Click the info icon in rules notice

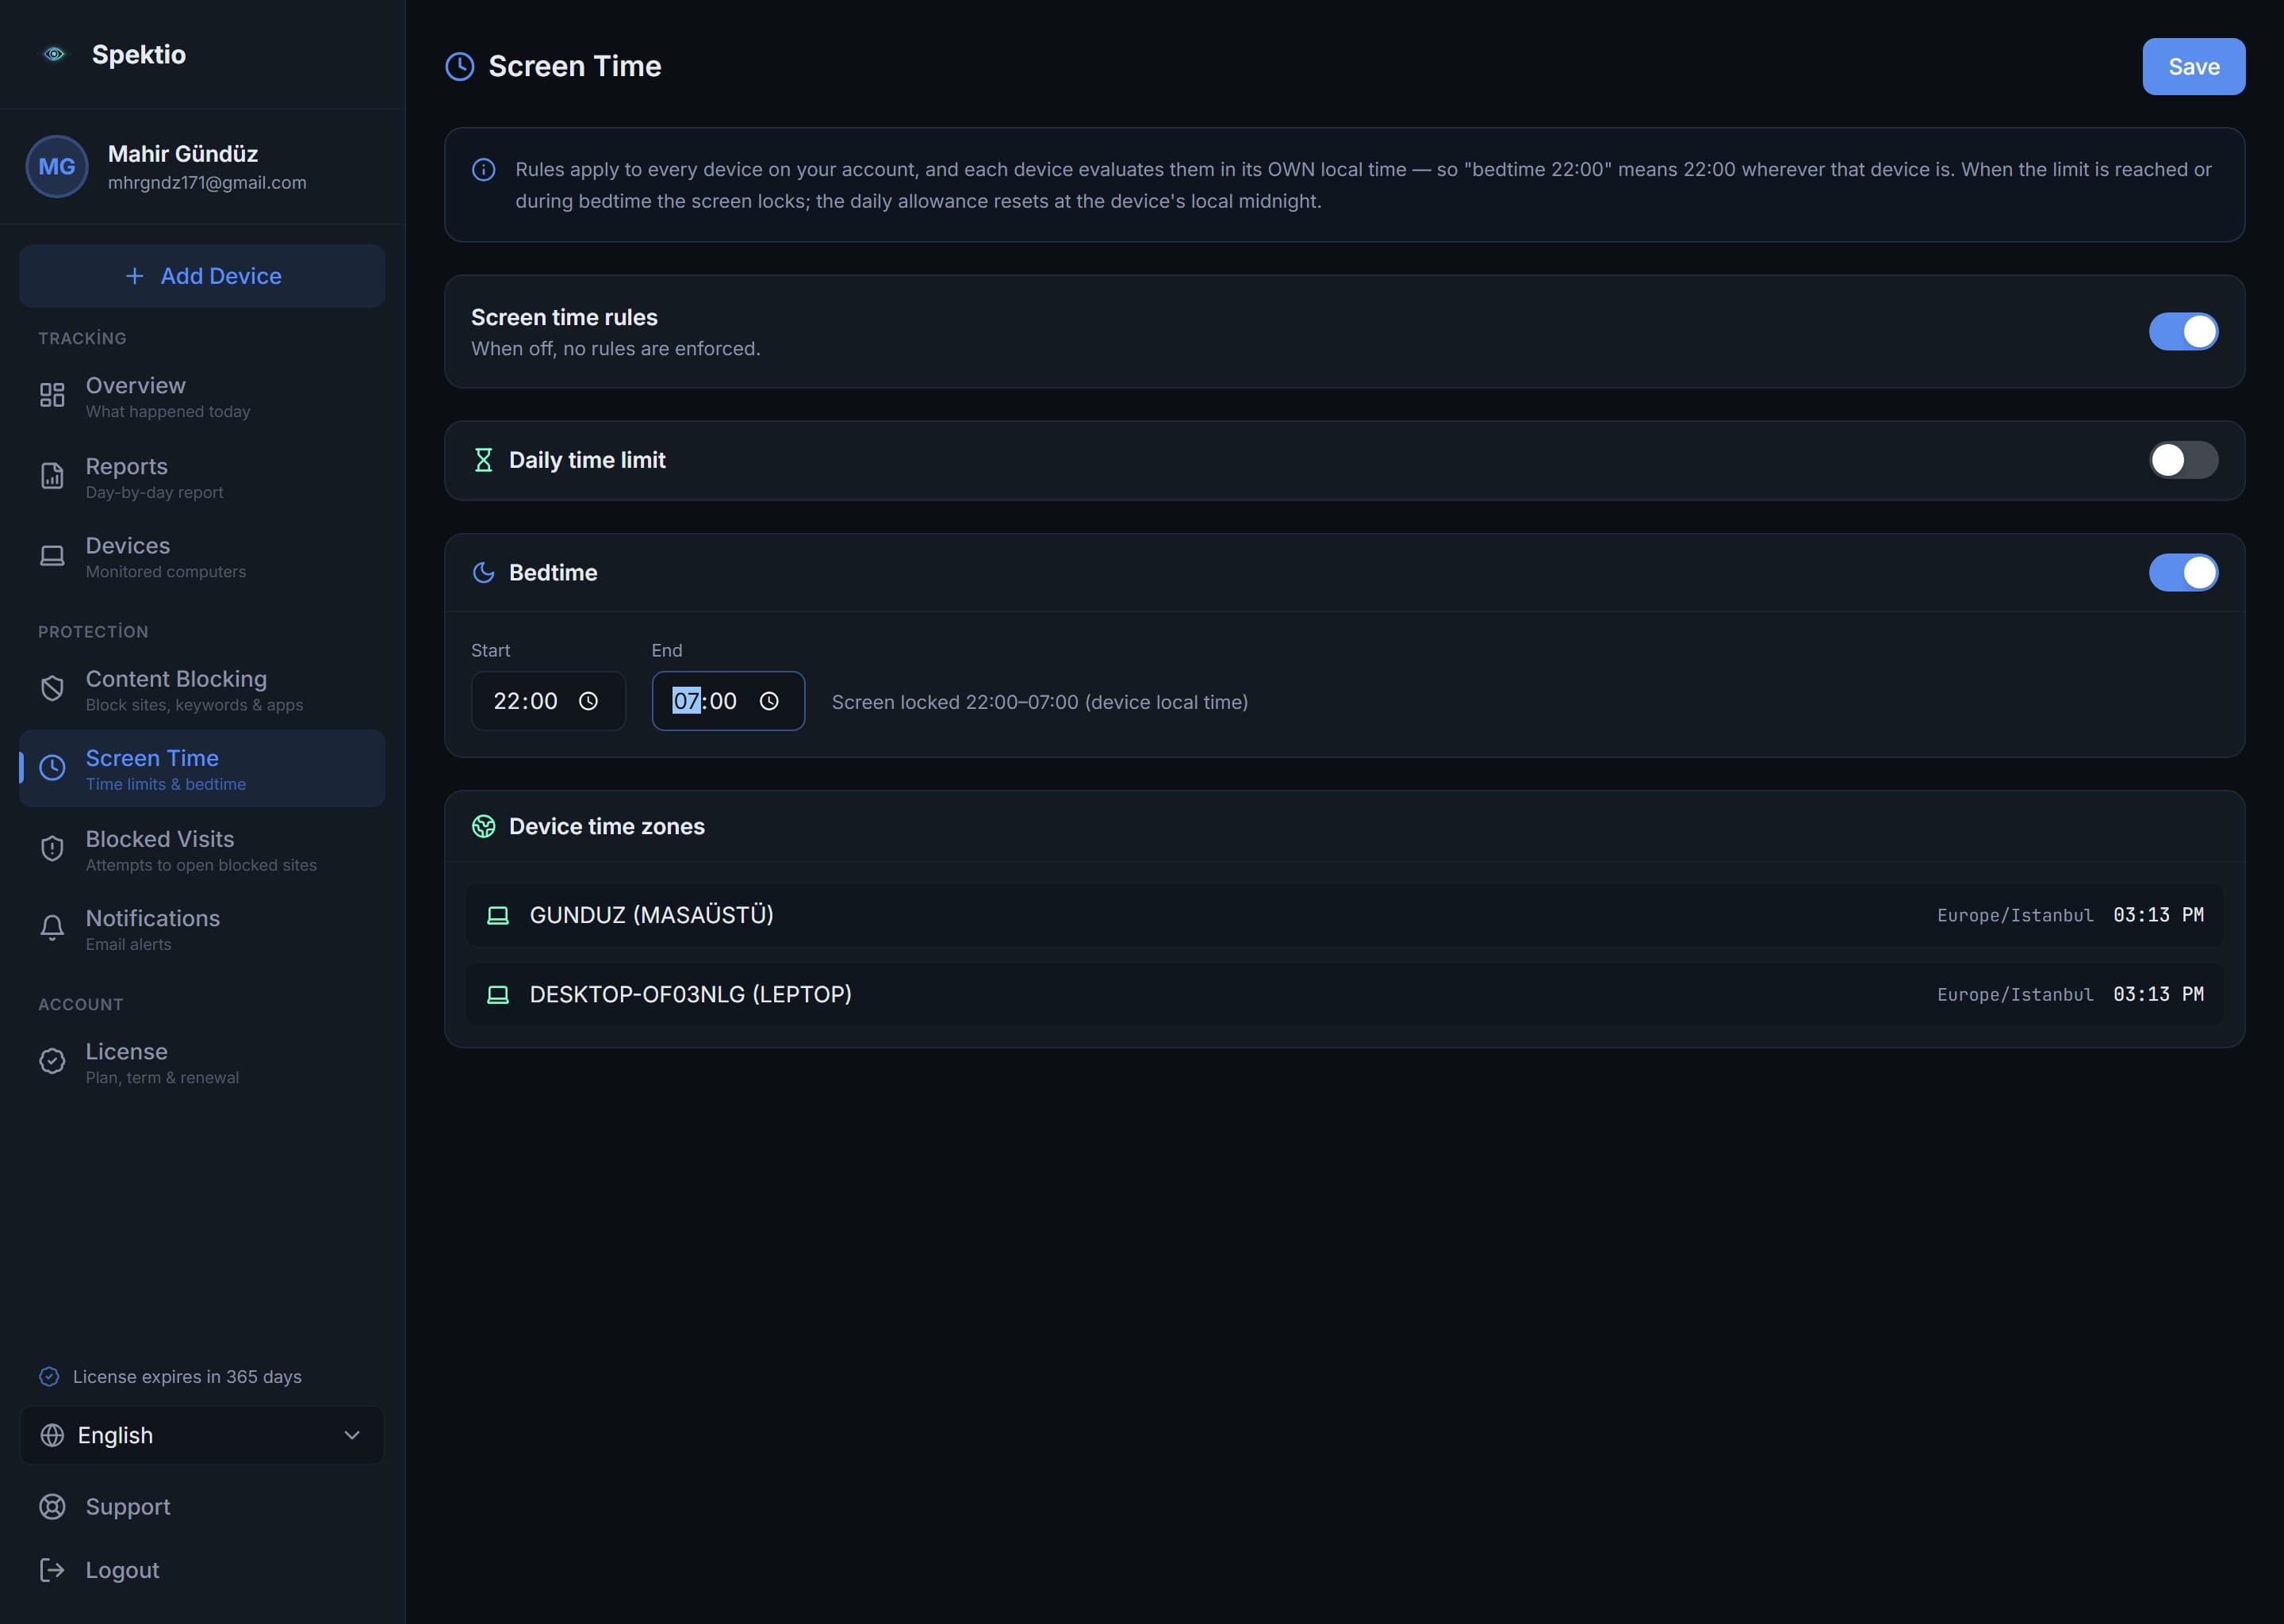pos(483,169)
